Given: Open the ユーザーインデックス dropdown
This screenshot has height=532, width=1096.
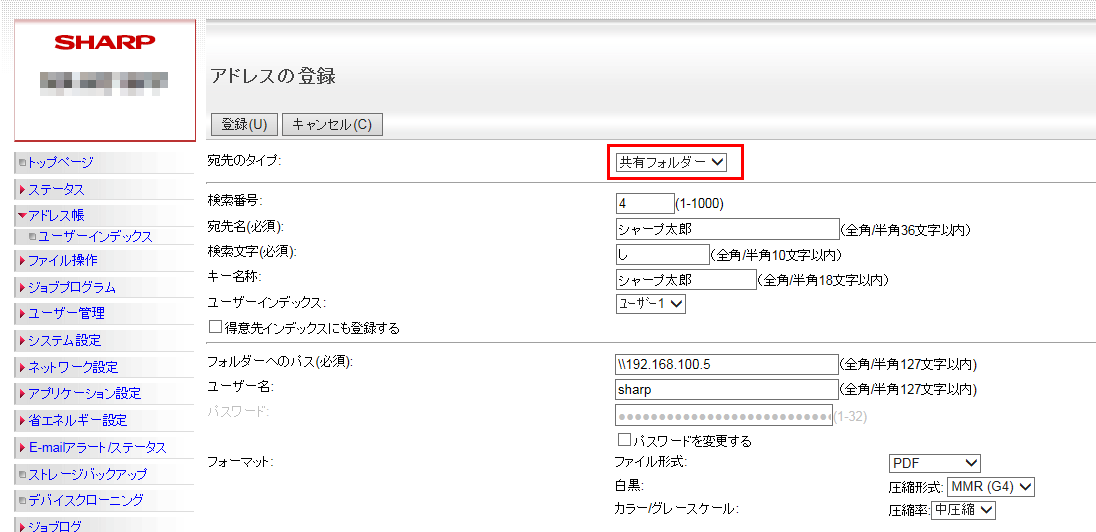Looking at the screenshot, I should click(651, 303).
